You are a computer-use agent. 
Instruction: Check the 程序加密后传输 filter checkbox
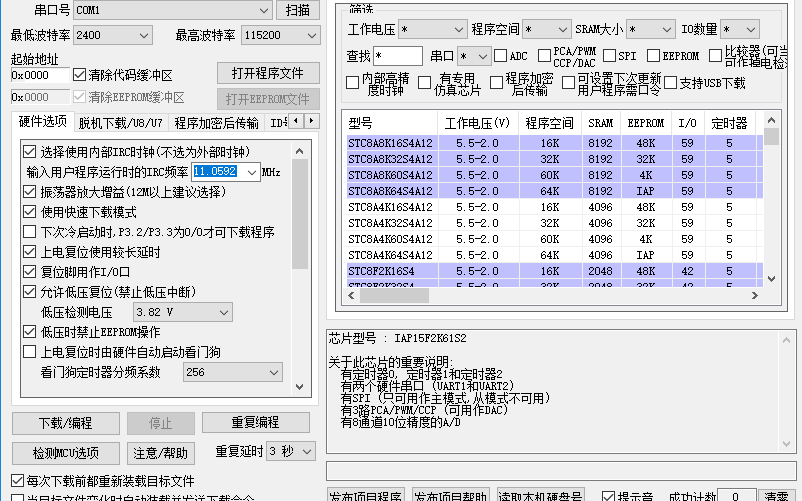(x=497, y=82)
